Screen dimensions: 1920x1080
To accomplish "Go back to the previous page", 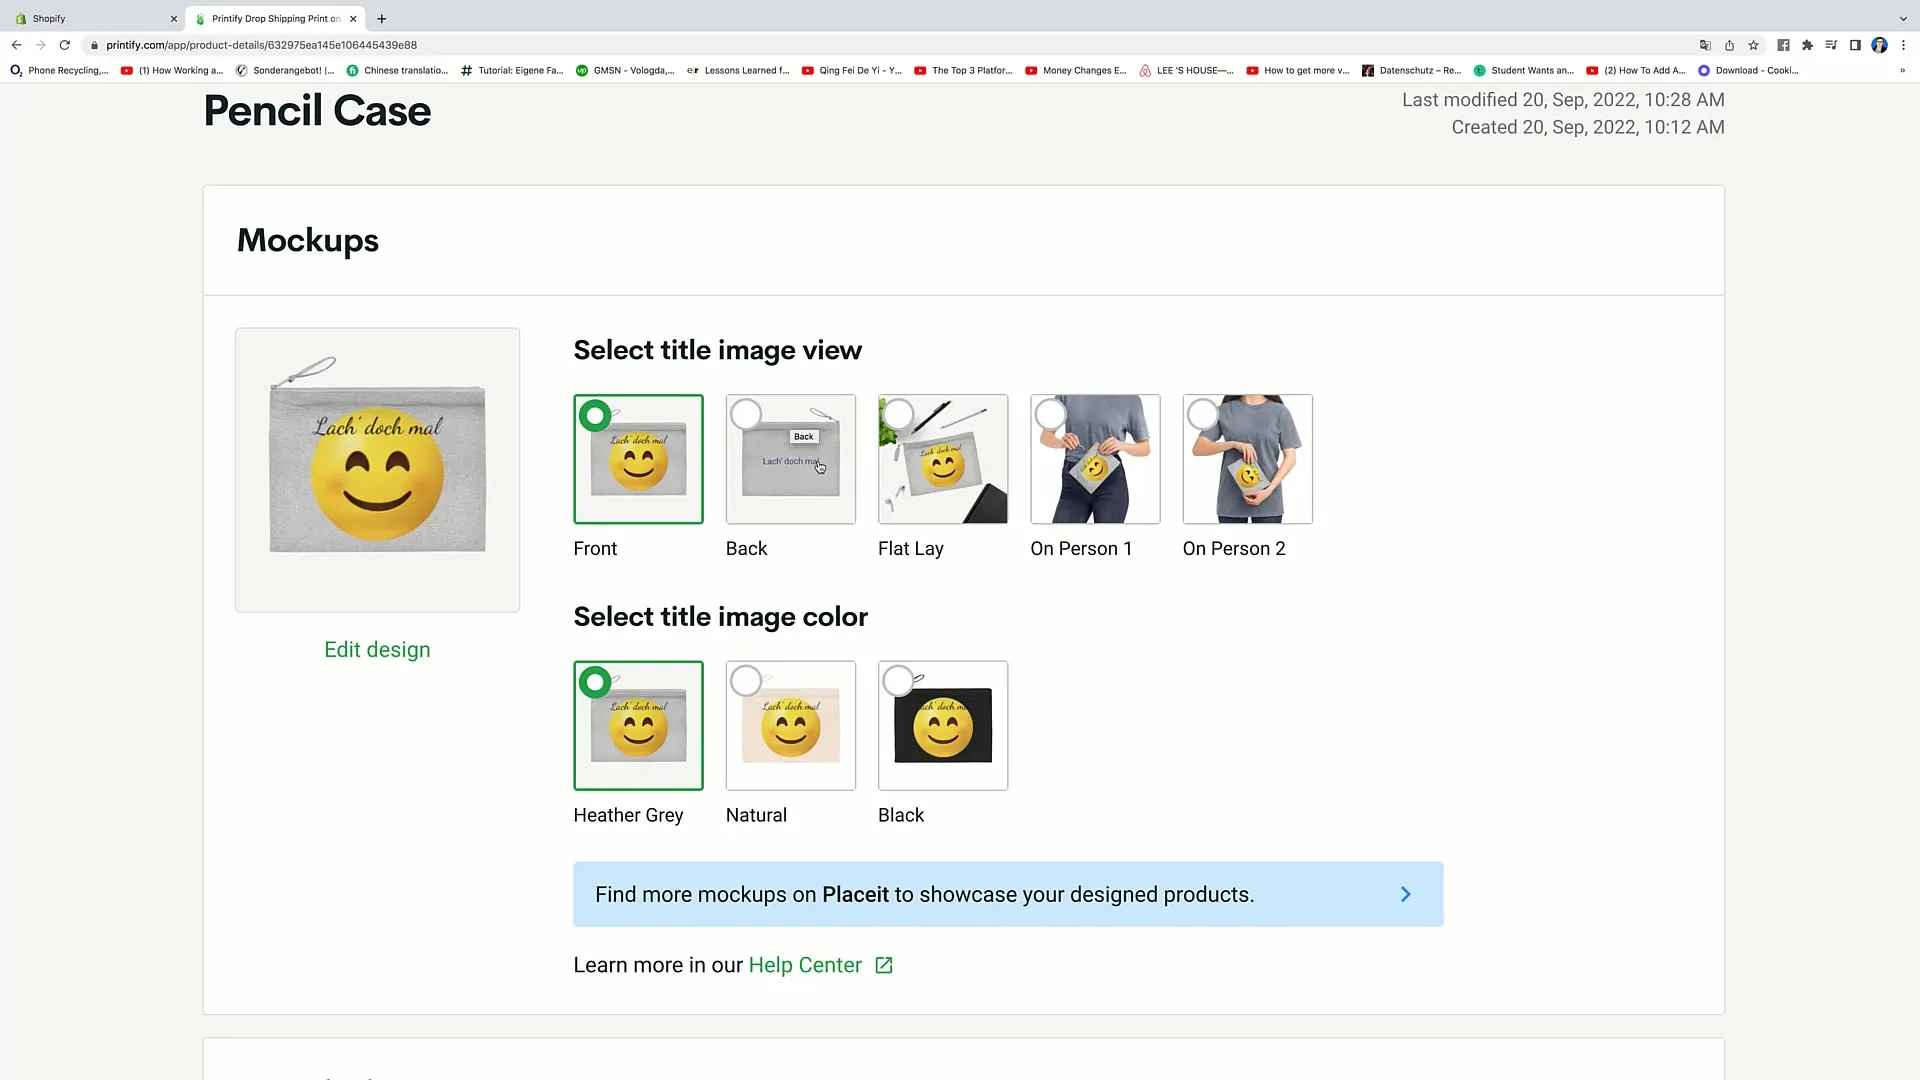I will (16, 45).
